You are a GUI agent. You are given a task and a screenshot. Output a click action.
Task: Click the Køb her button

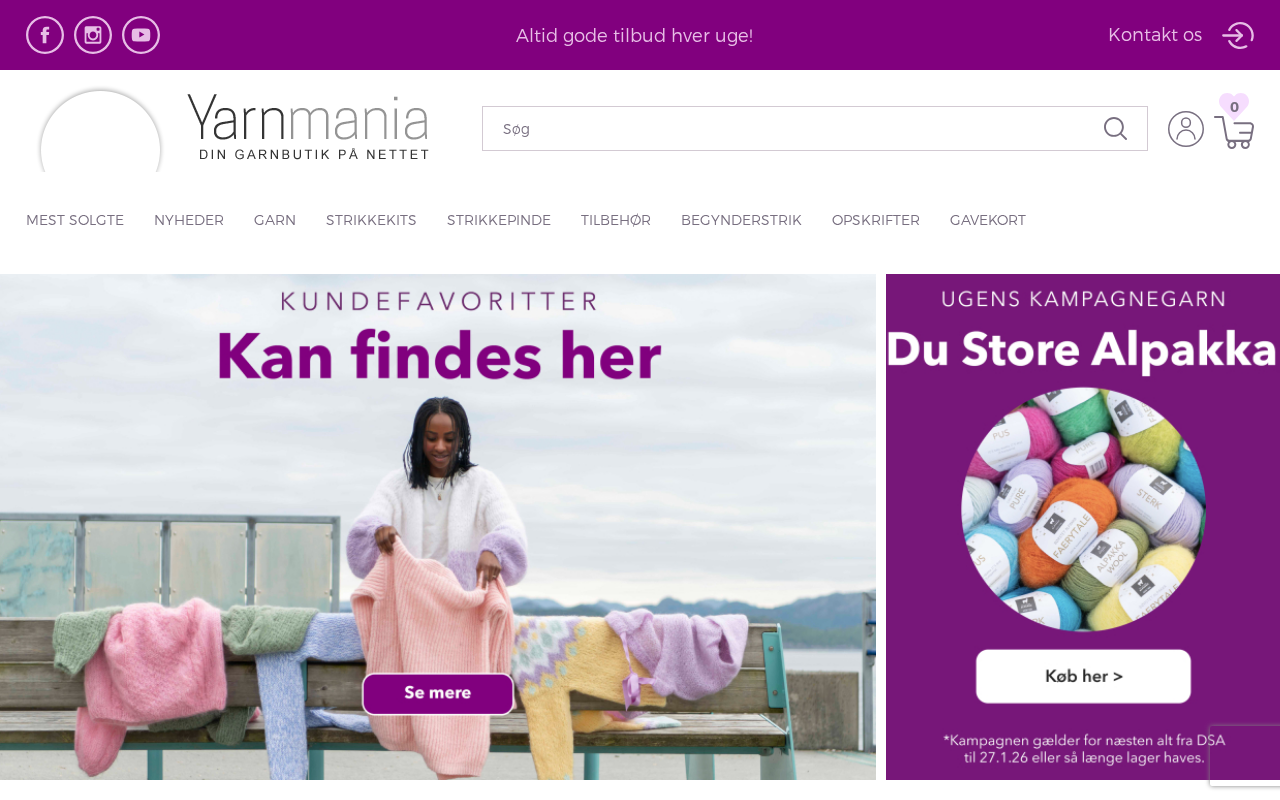[1083, 676]
